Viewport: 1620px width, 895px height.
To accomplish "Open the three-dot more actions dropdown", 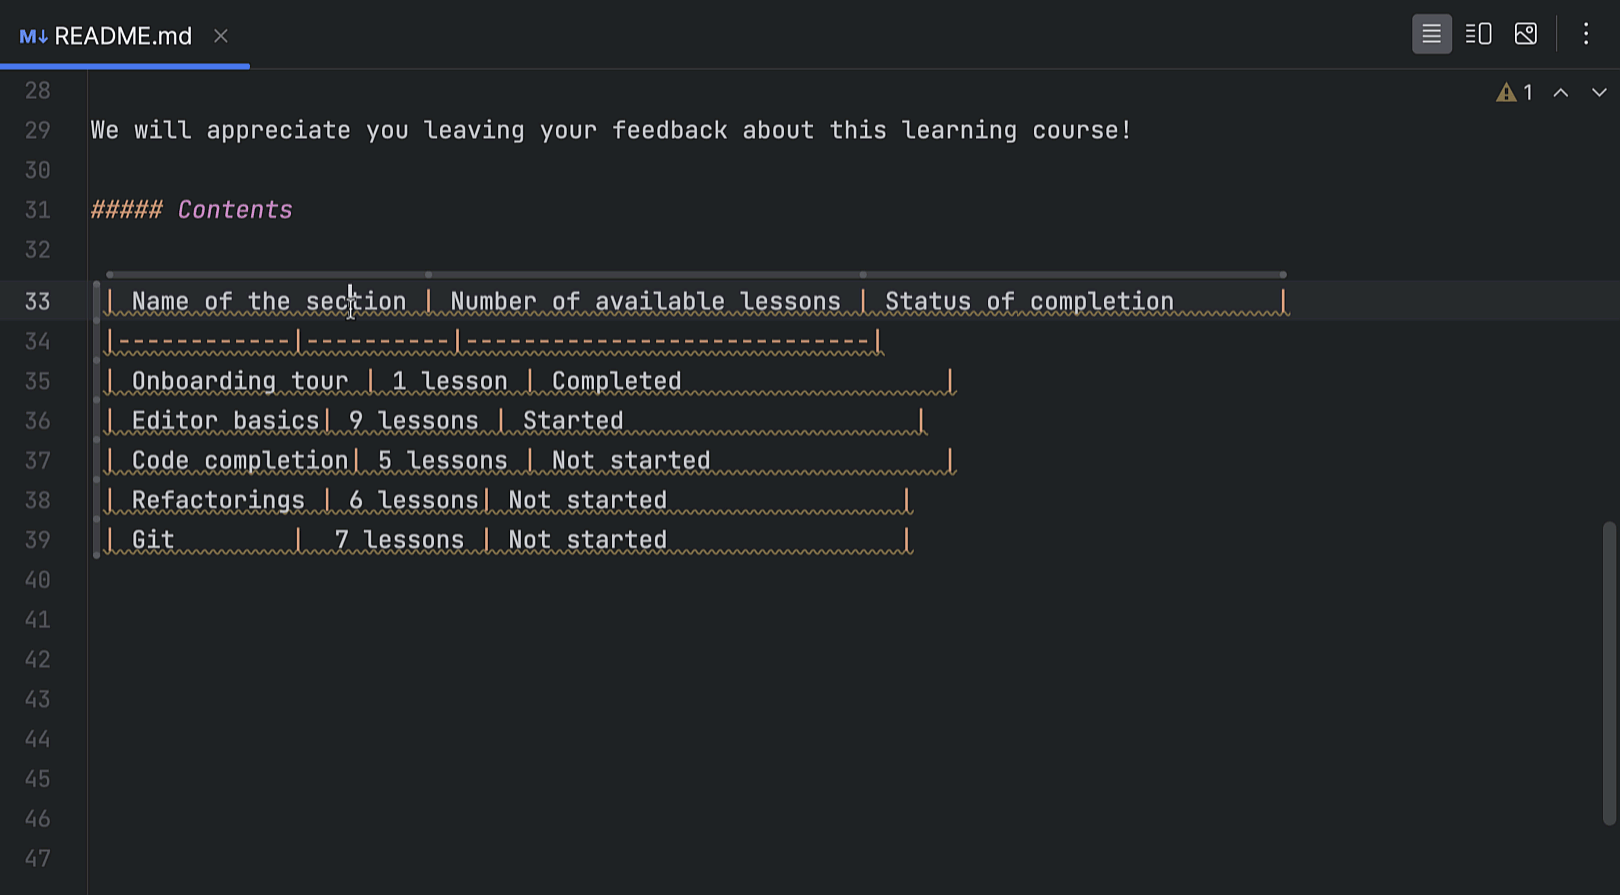I will pyautogui.click(x=1586, y=33).
